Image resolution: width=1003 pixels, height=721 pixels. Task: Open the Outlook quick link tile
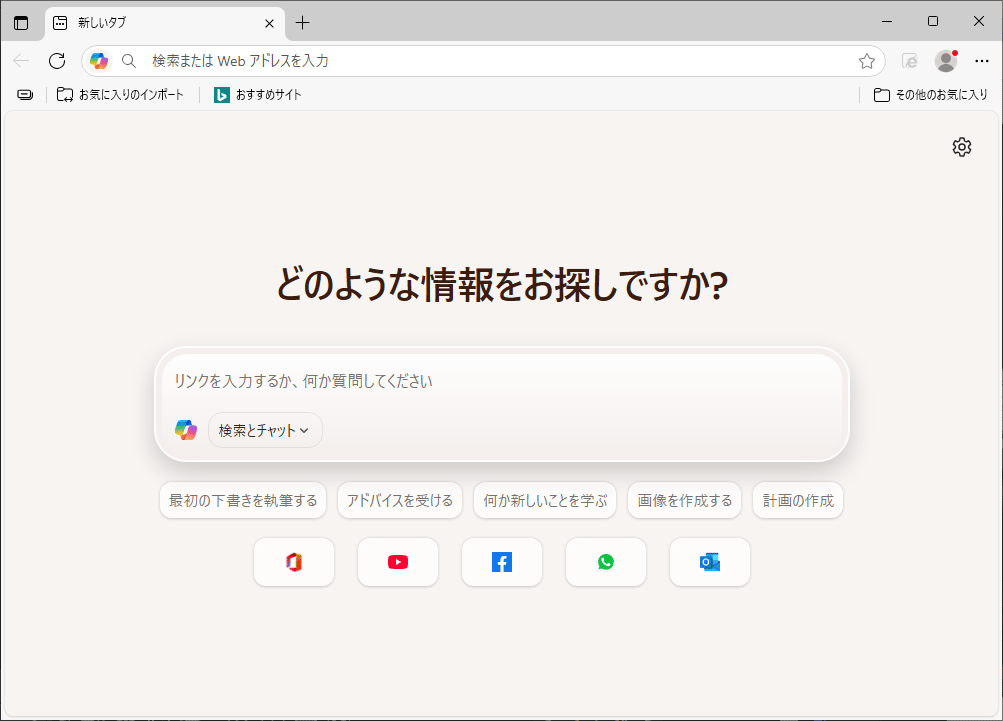pyautogui.click(x=710, y=562)
